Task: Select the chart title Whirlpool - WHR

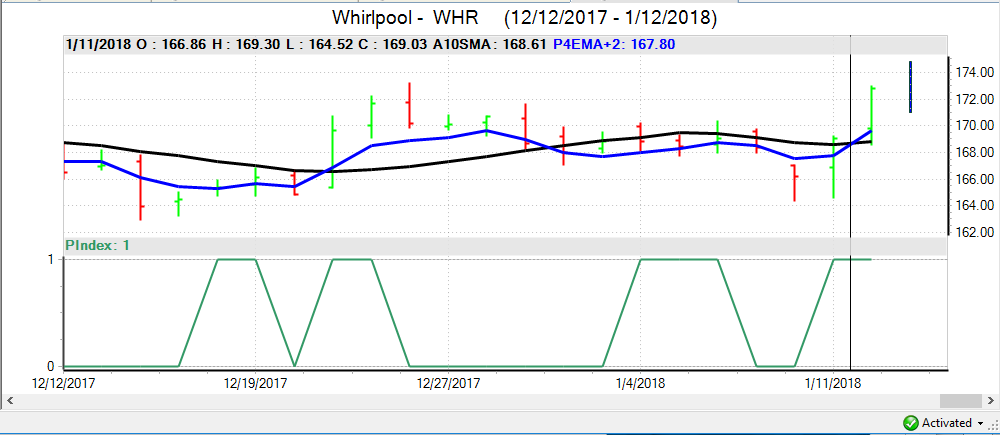Action: tap(406, 18)
